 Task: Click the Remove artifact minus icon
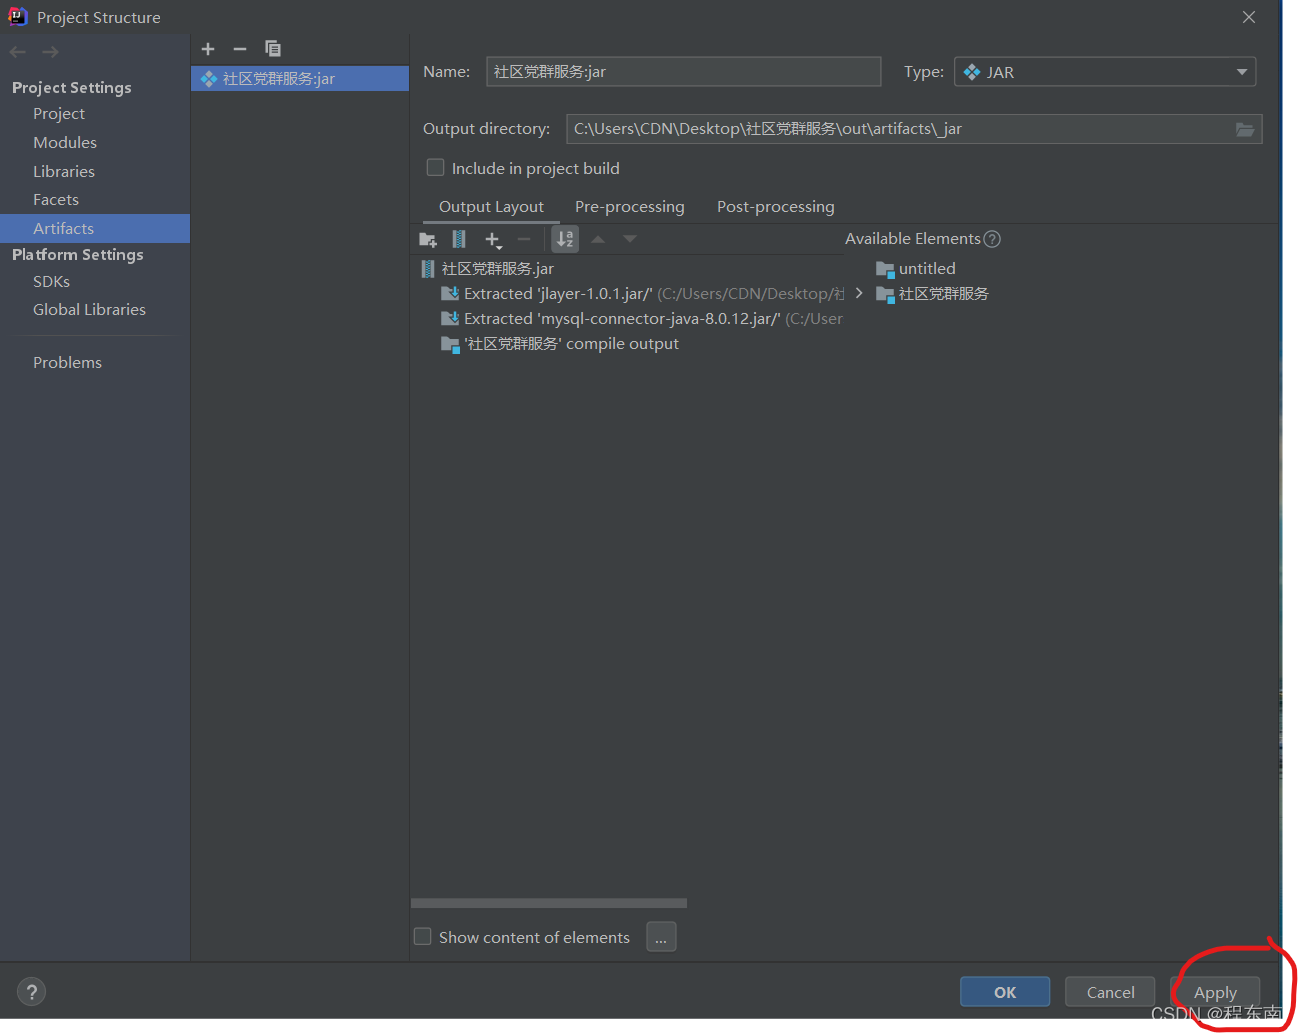(x=240, y=49)
